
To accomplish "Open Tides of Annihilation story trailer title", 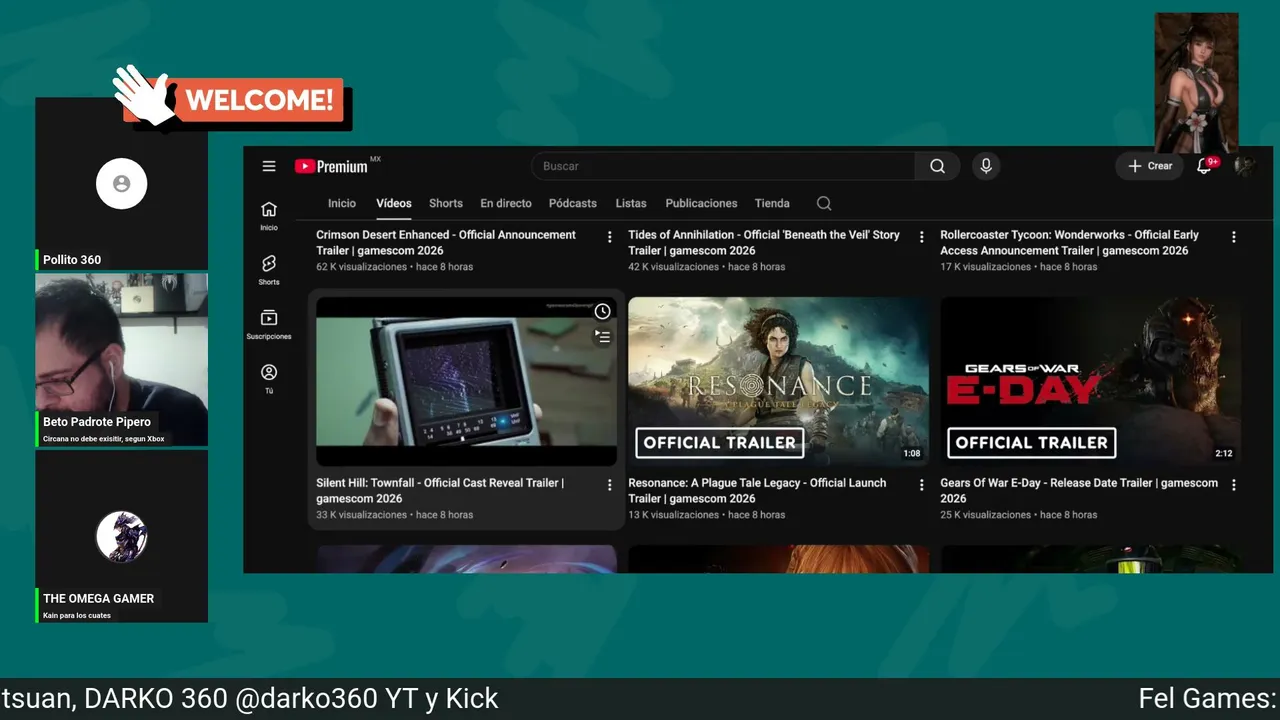I will pyautogui.click(x=764, y=243).
